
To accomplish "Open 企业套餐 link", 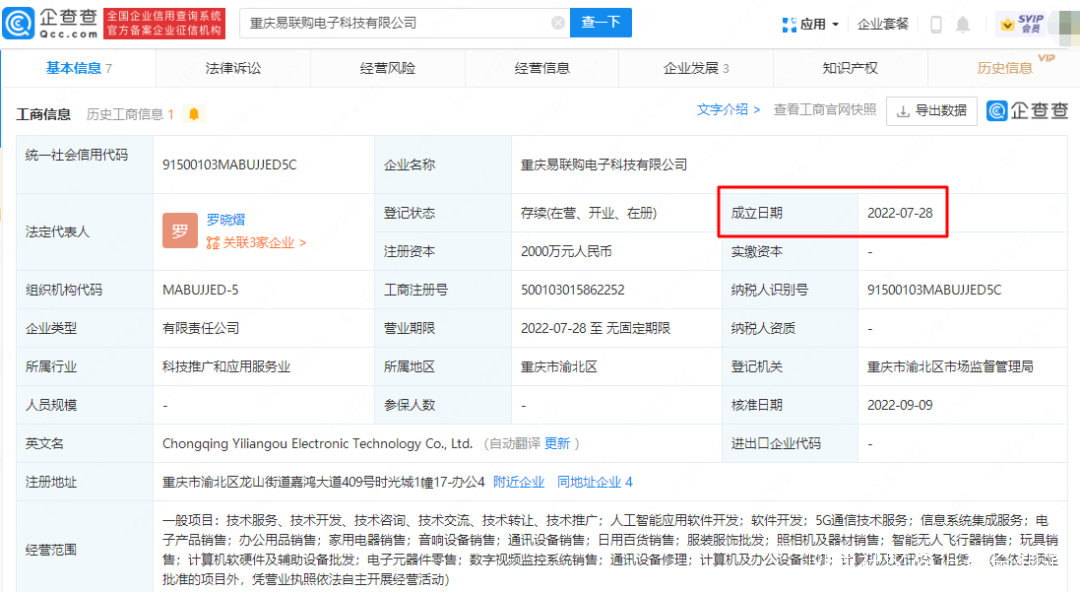I will pyautogui.click(x=882, y=24).
